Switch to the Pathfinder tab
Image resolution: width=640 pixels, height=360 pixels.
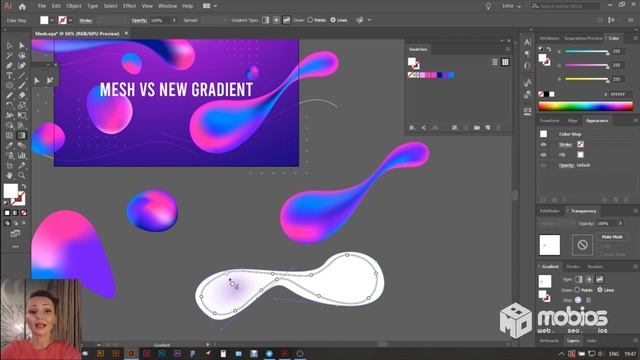coord(550,211)
